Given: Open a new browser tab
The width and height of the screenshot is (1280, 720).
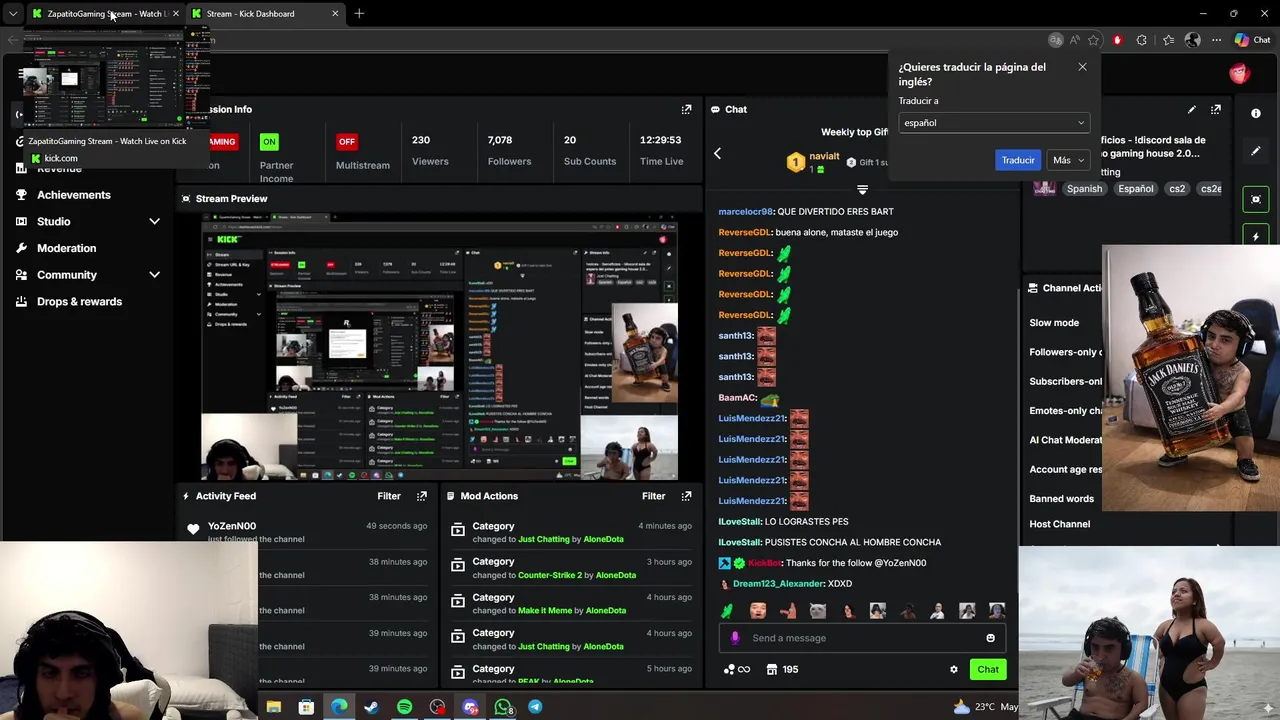Looking at the screenshot, I should (359, 13).
